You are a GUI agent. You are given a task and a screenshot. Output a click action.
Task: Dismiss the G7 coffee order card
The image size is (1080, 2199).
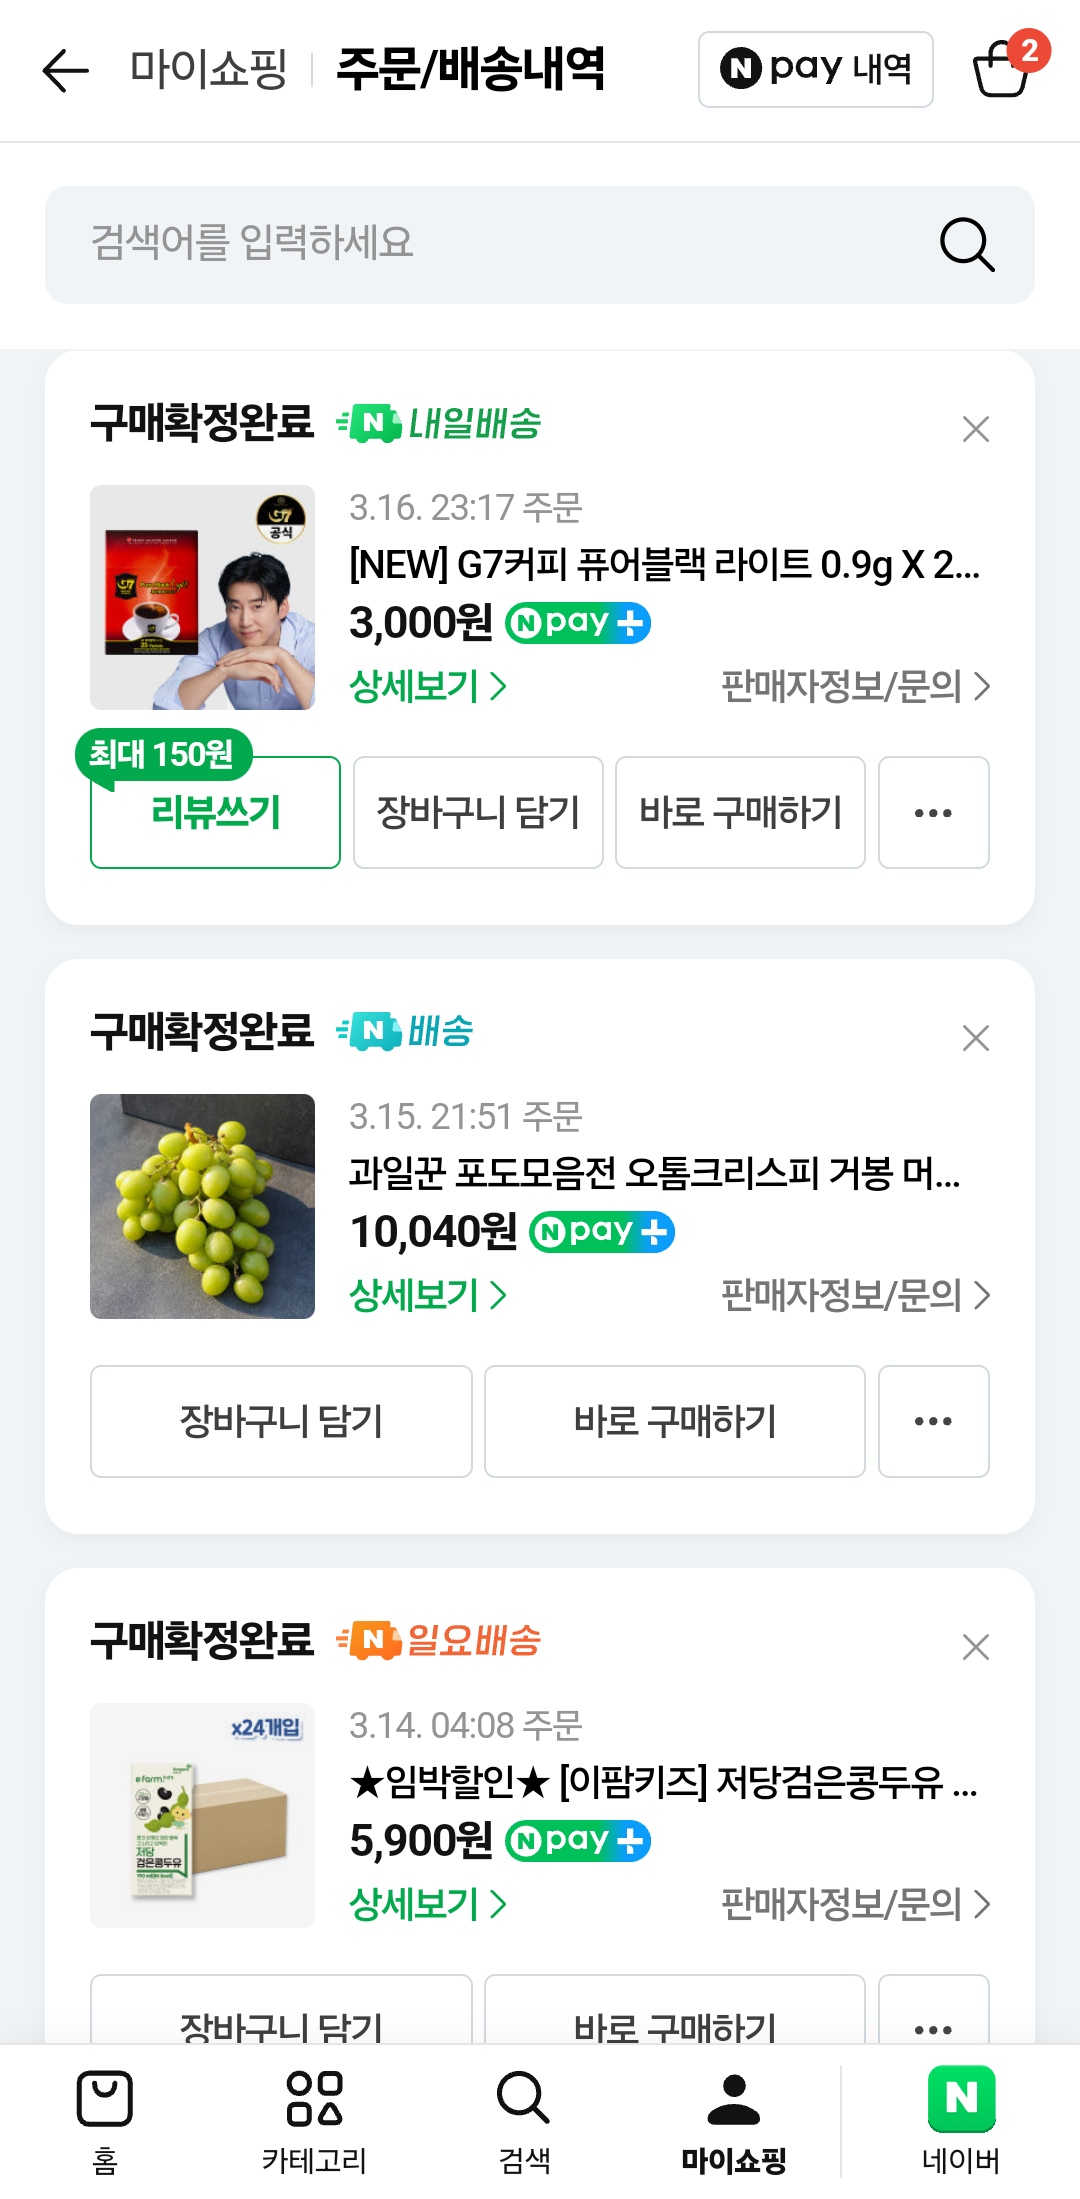[975, 429]
